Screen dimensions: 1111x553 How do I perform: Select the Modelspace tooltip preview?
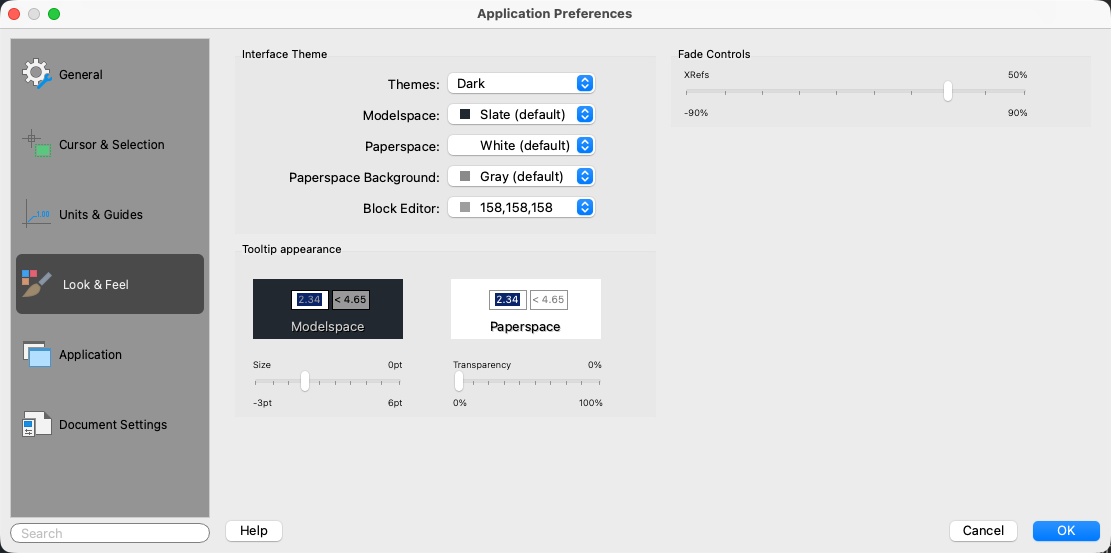click(x=328, y=309)
